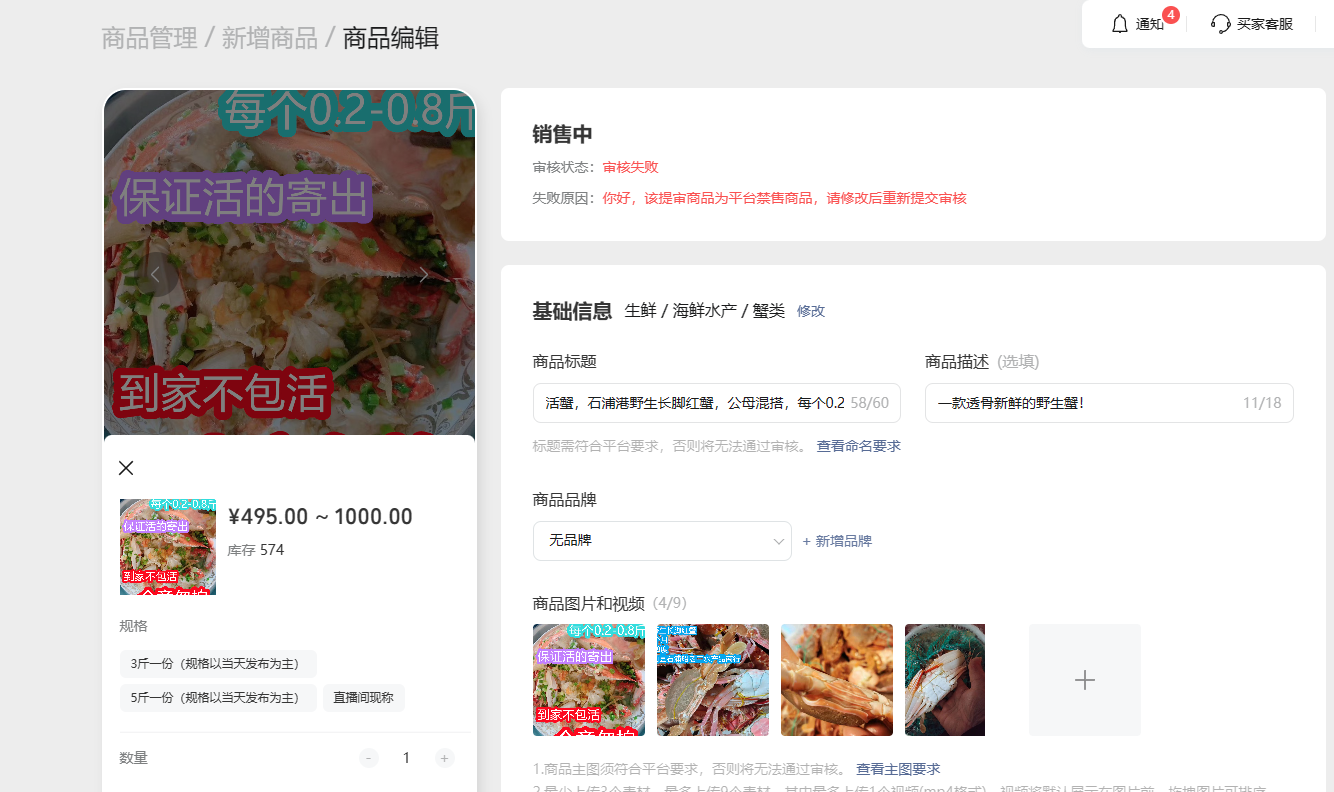Expand the 商品品牌 无品牌 dropdown
The width and height of the screenshot is (1334, 792).
click(662, 541)
